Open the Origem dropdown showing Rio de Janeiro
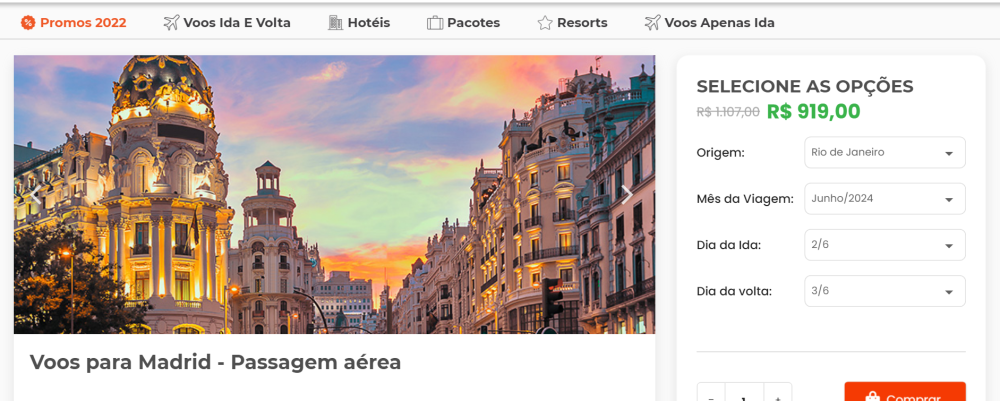 [884, 153]
